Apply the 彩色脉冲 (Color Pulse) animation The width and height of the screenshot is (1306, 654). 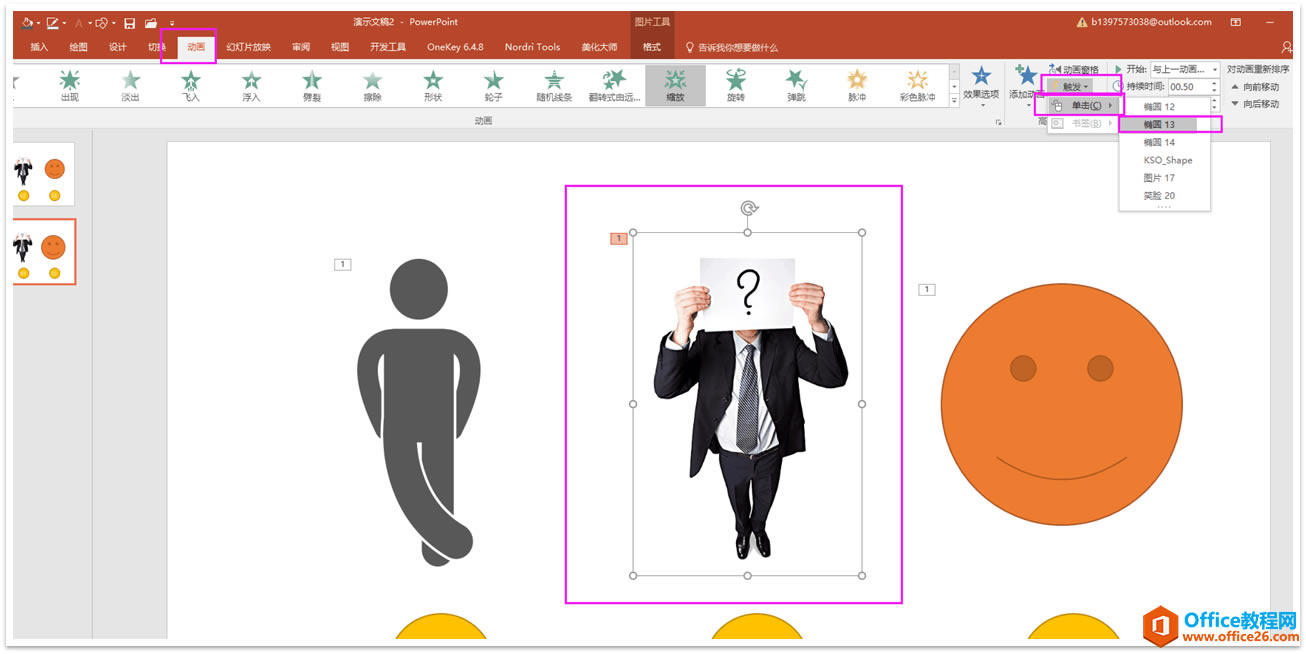click(917, 86)
